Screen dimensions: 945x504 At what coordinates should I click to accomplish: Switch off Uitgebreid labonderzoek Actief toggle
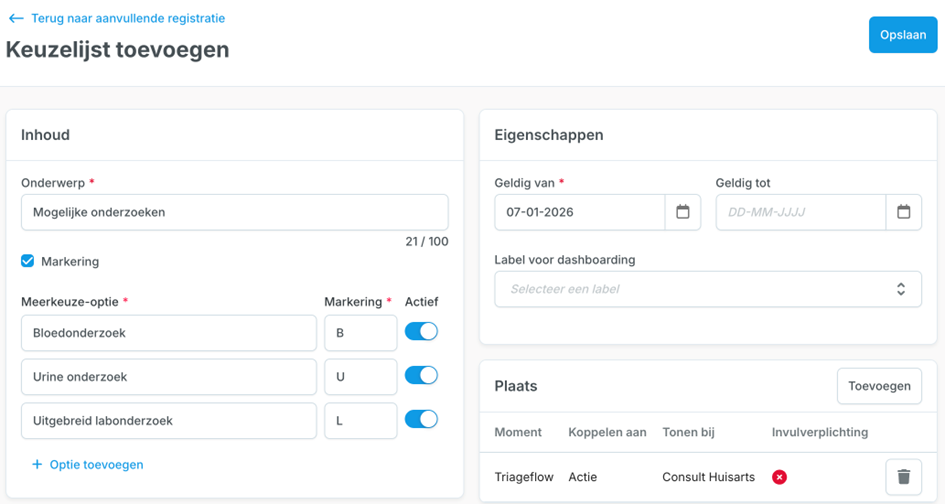click(421, 420)
